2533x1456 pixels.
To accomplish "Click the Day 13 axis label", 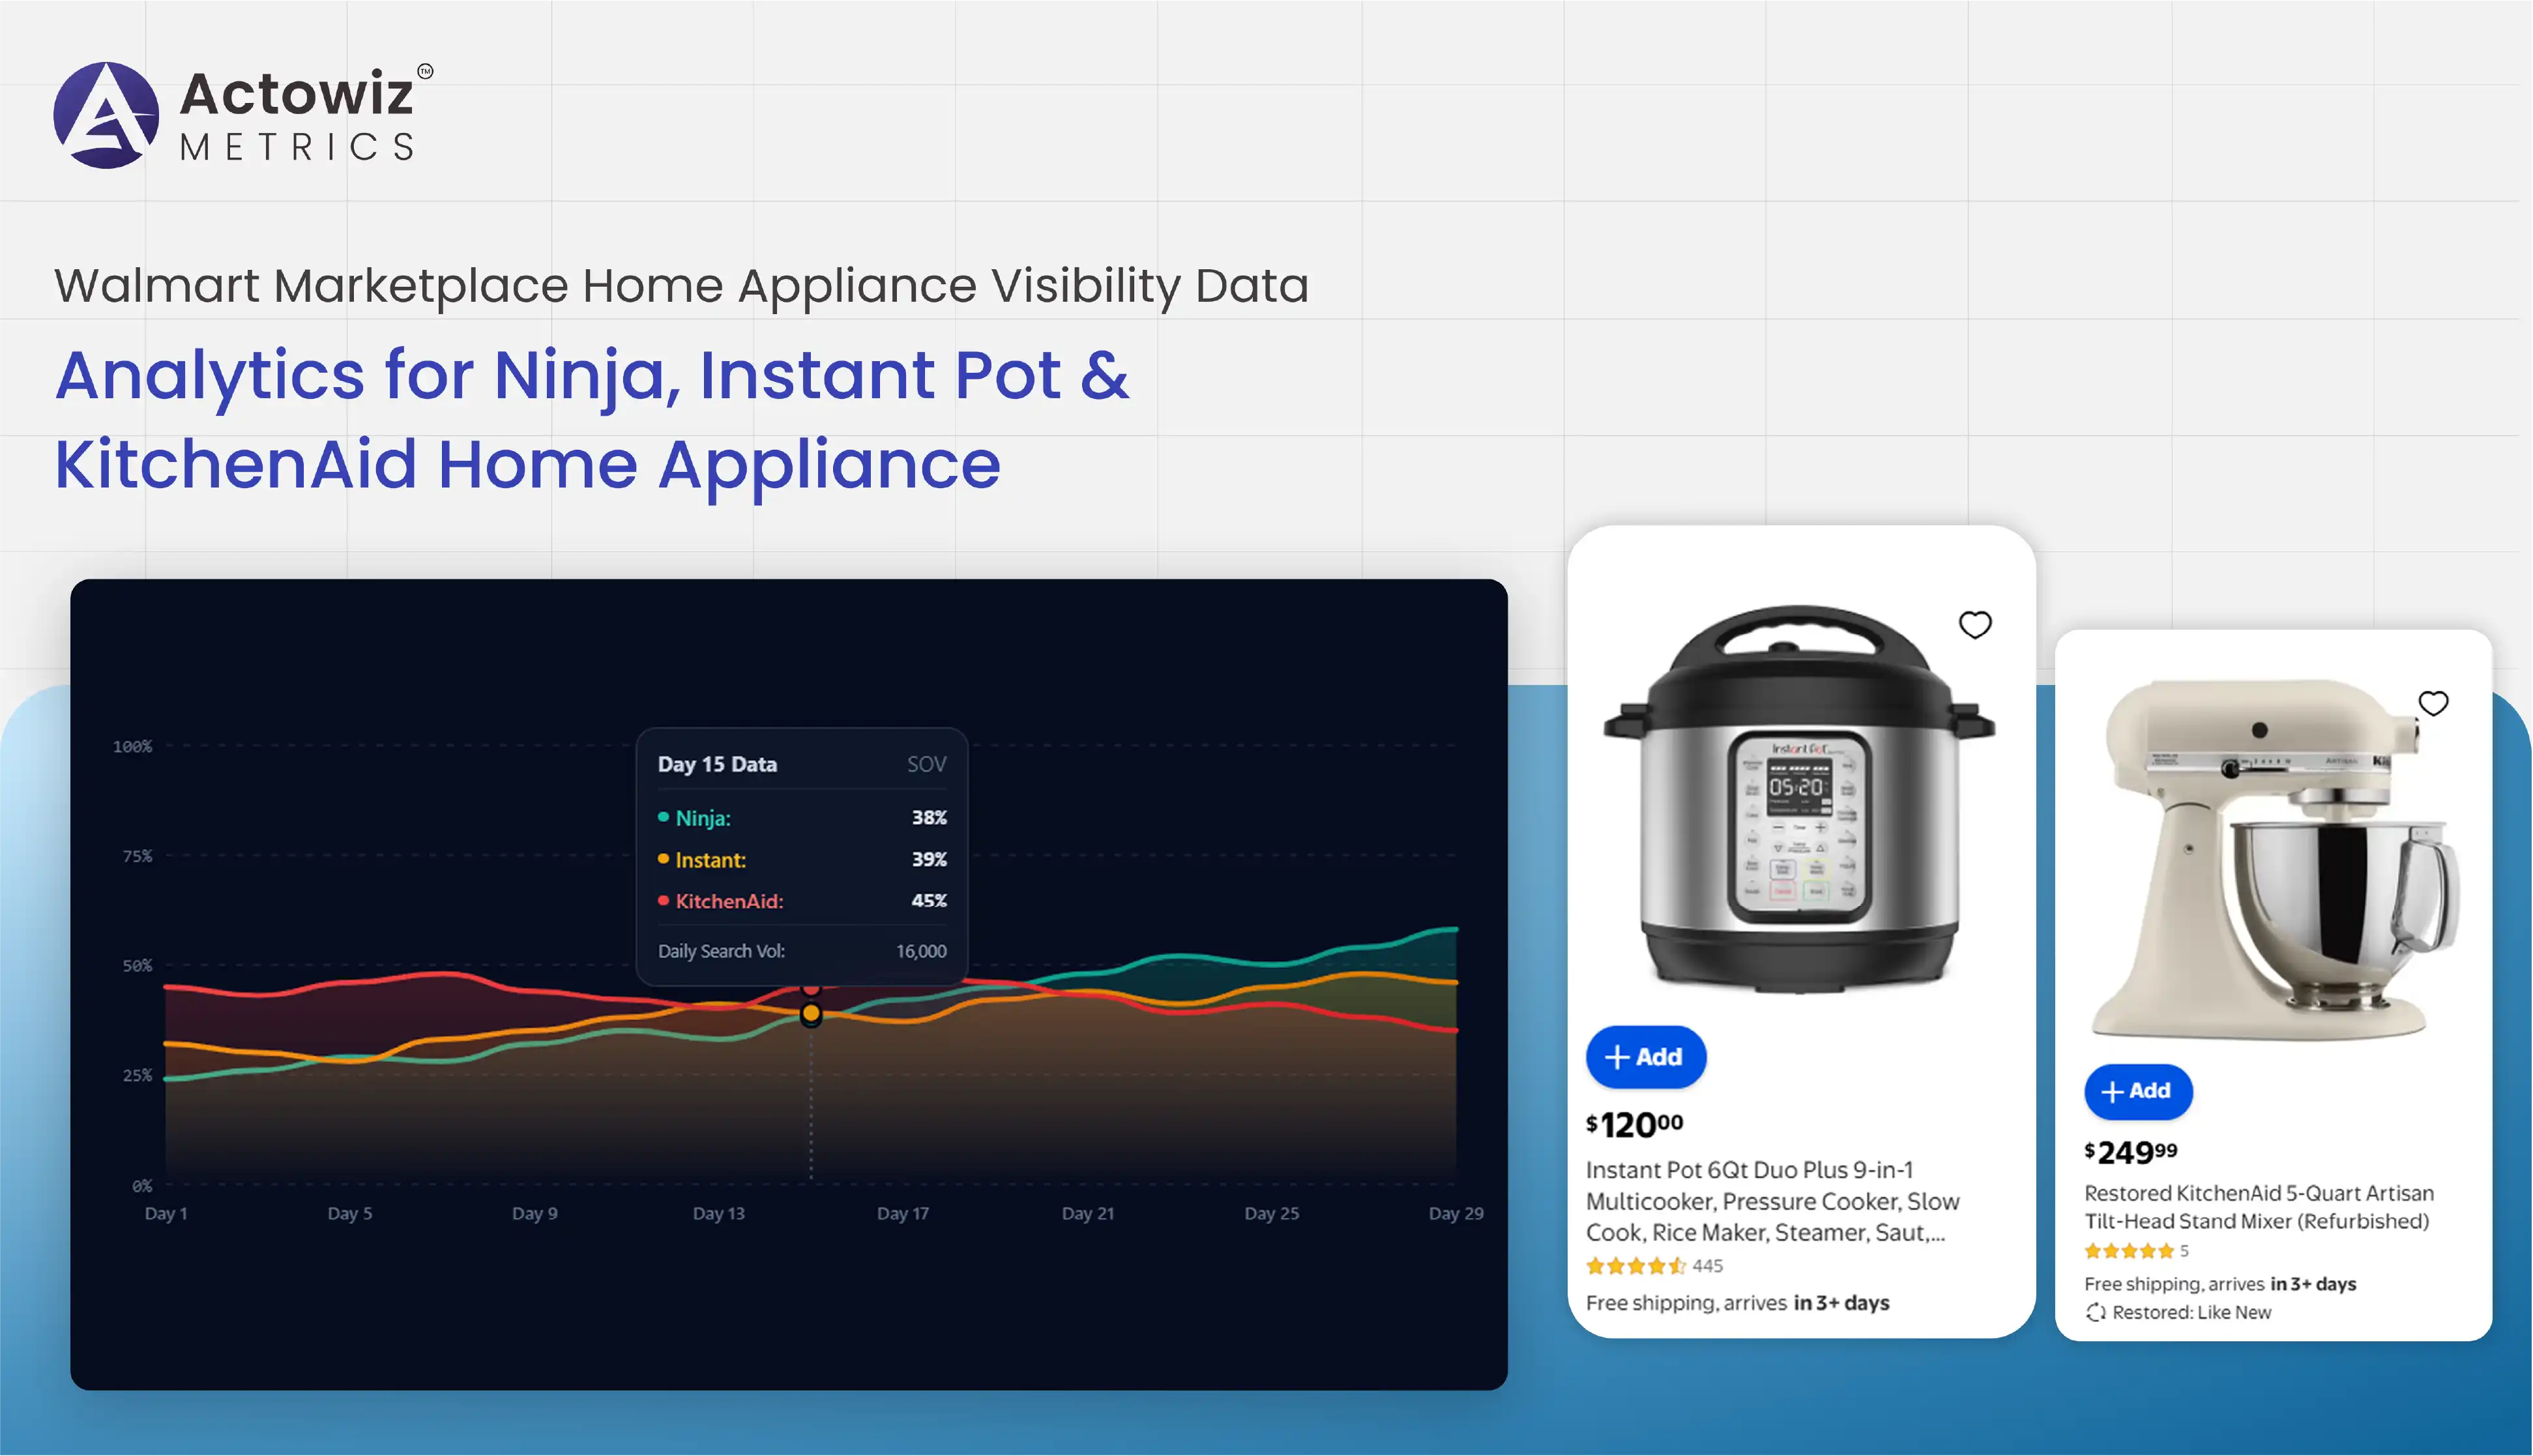I will point(719,1214).
